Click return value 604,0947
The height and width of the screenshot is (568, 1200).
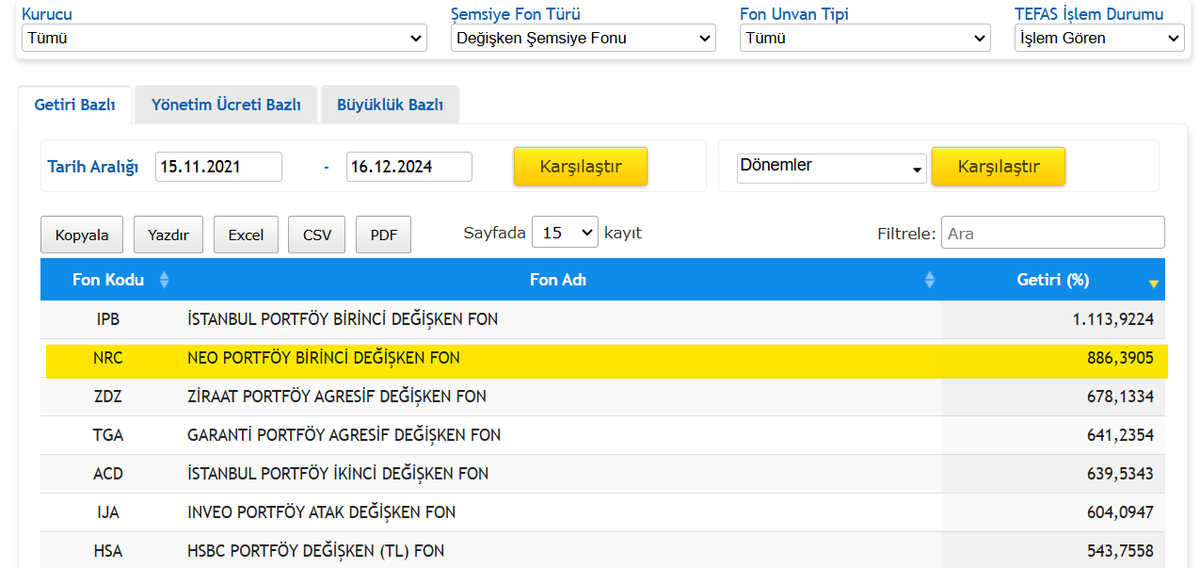click(1121, 512)
